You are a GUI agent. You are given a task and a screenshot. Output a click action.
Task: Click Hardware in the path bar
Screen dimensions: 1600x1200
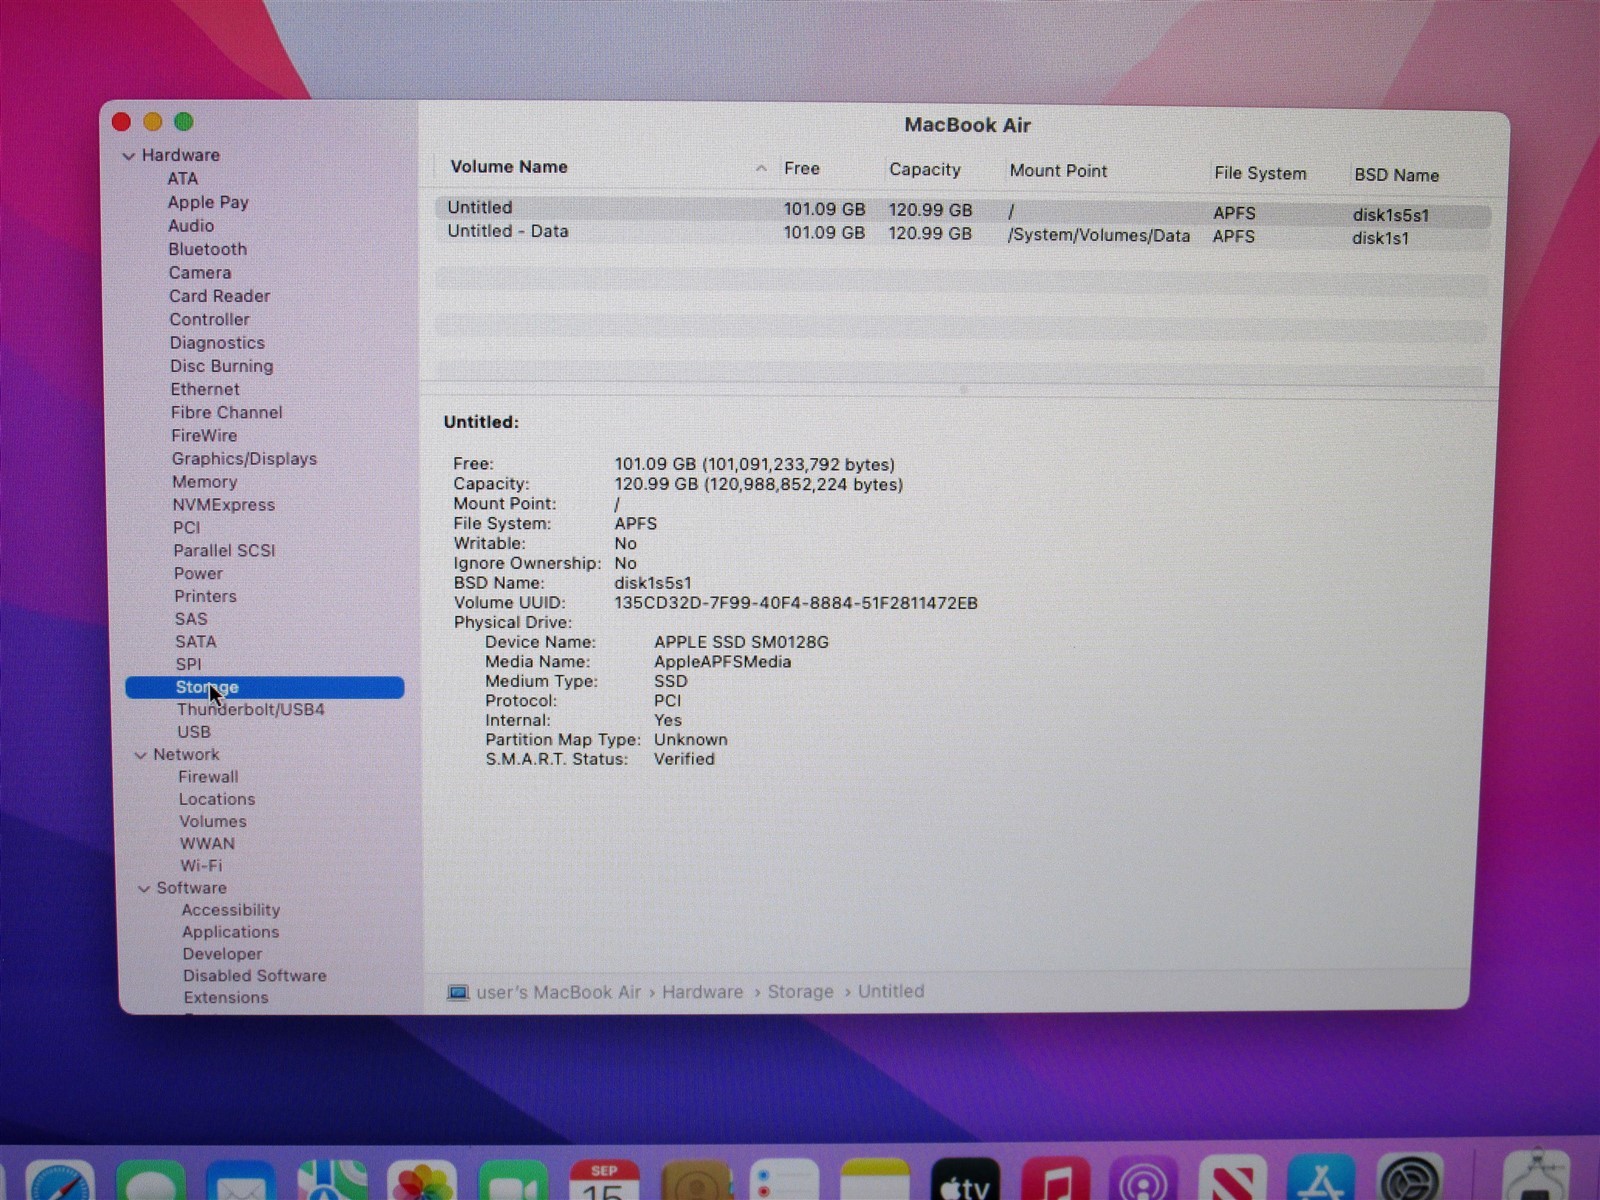point(702,992)
